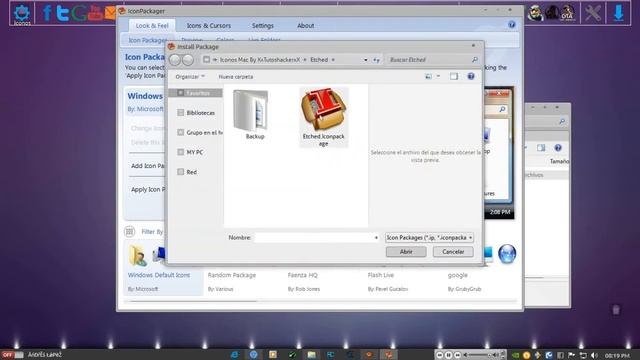Click the change view icon in dialog toolbar
The image size is (640, 360).
[428, 76]
